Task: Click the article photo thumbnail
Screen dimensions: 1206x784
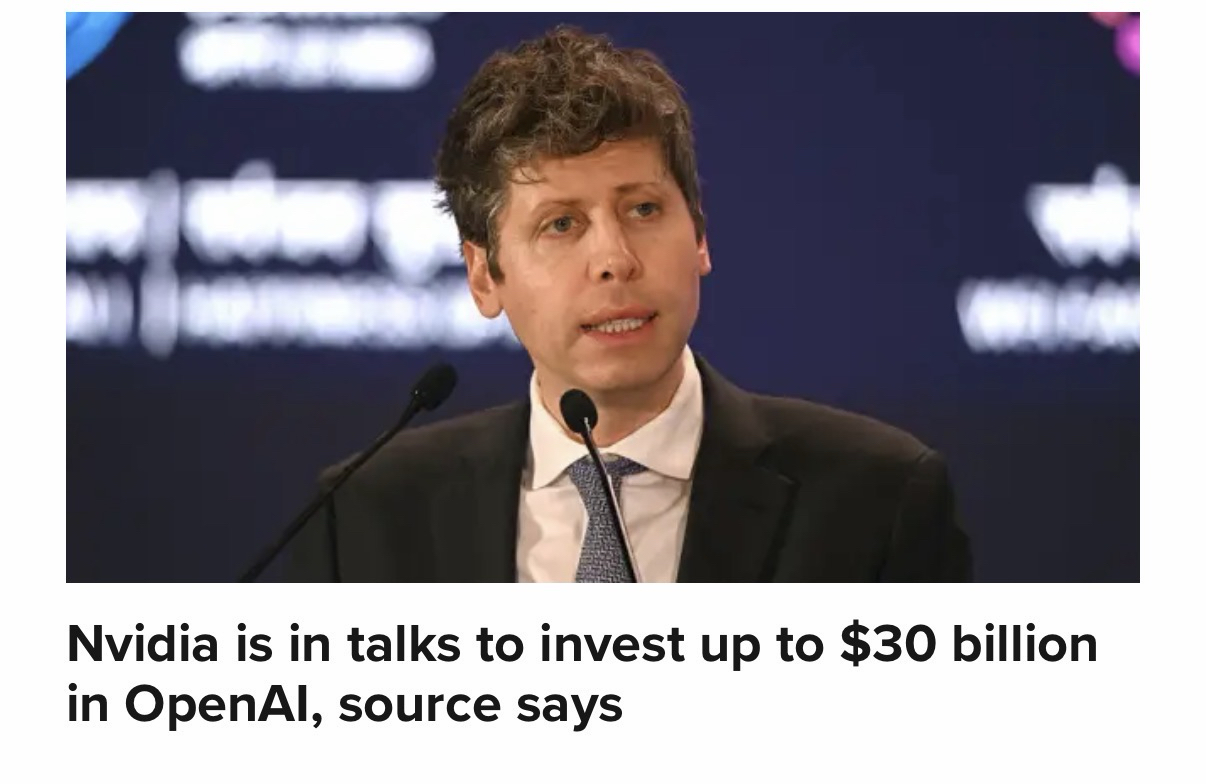Action: pyautogui.click(x=603, y=297)
